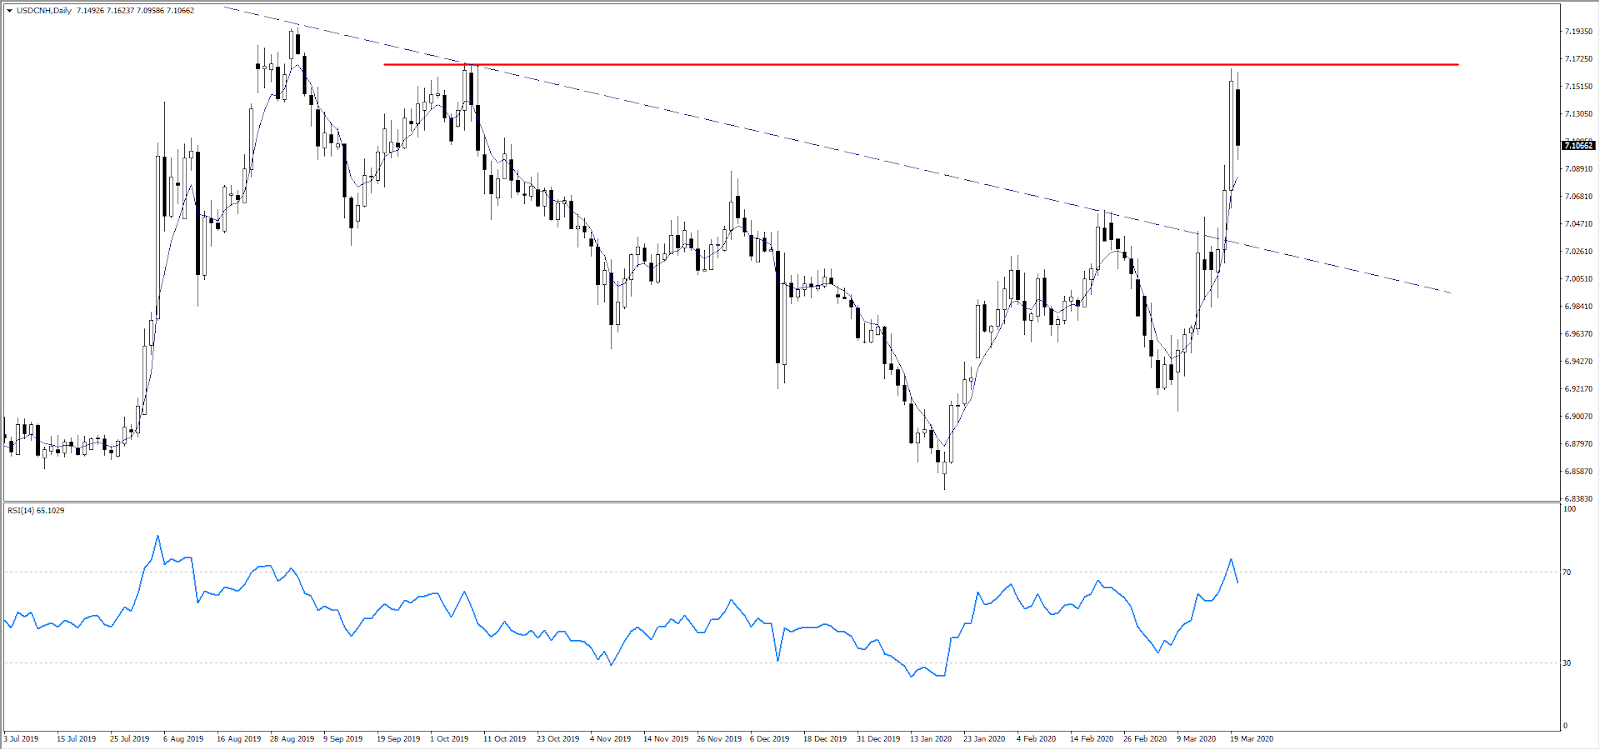Viewport: 1600px width, 750px height.
Task: Select the red horizontal resistance line
Action: [x=920, y=65]
